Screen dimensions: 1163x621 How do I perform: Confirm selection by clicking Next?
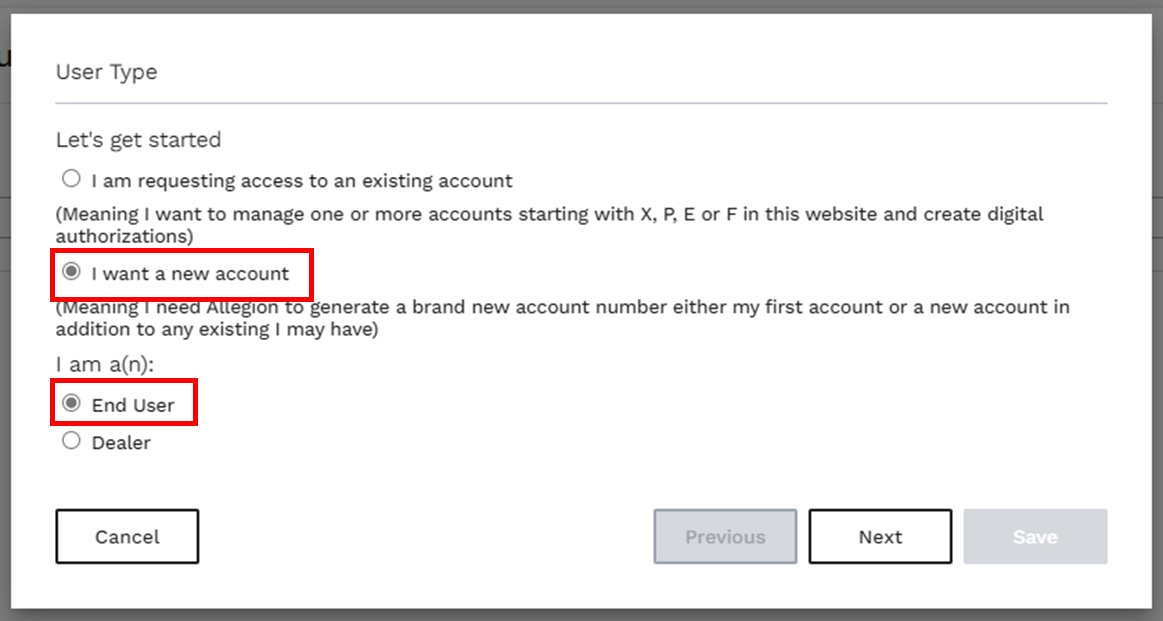tap(880, 537)
